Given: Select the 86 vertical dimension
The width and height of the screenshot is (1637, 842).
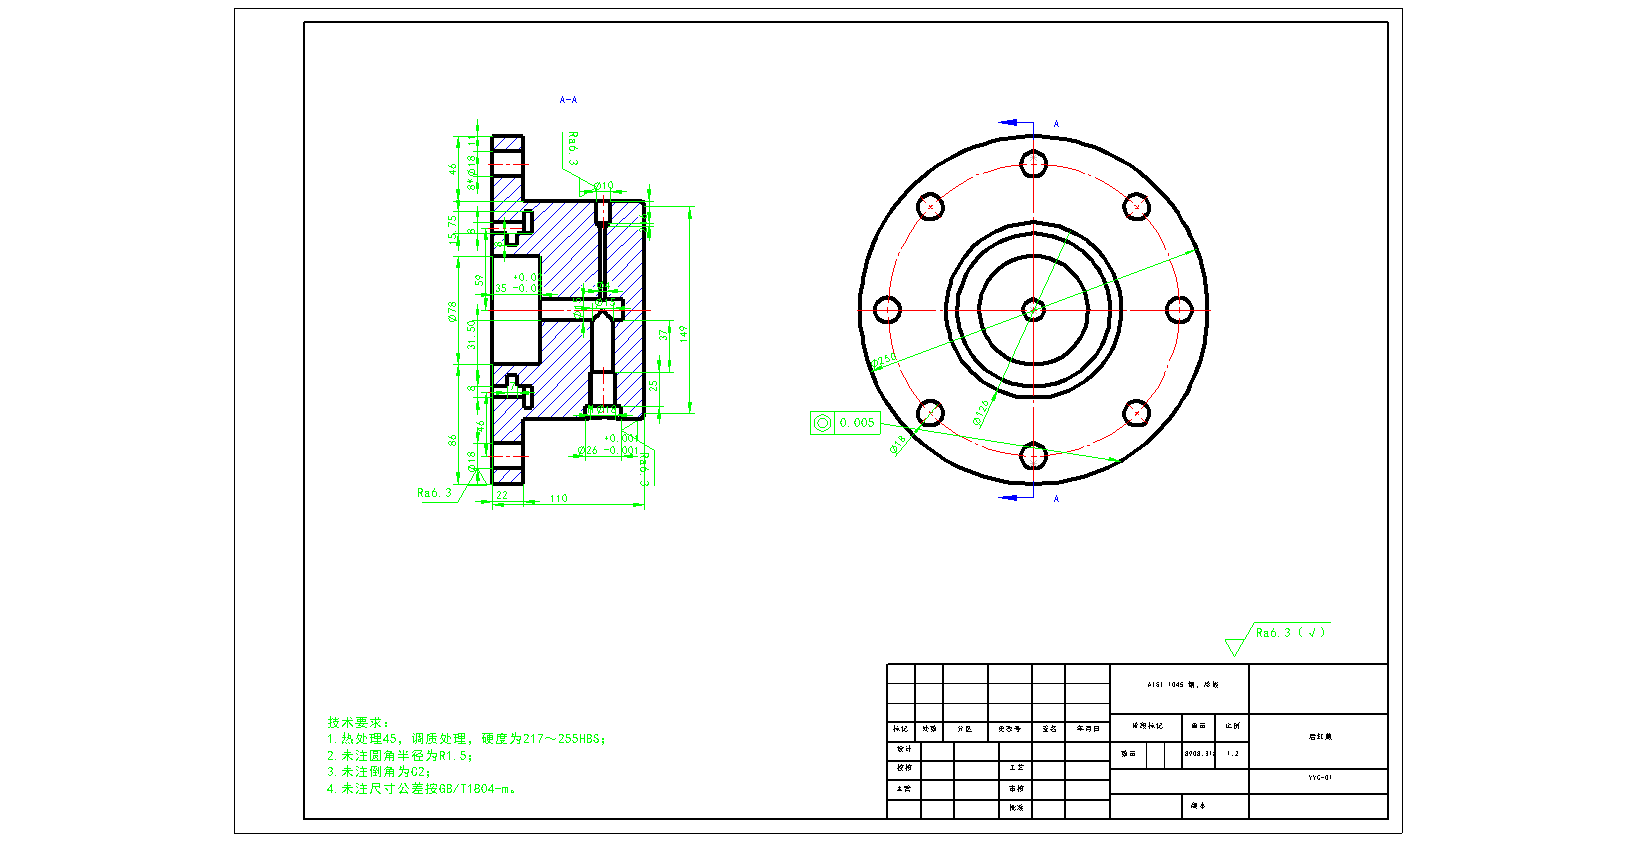Looking at the screenshot, I should point(453,440).
